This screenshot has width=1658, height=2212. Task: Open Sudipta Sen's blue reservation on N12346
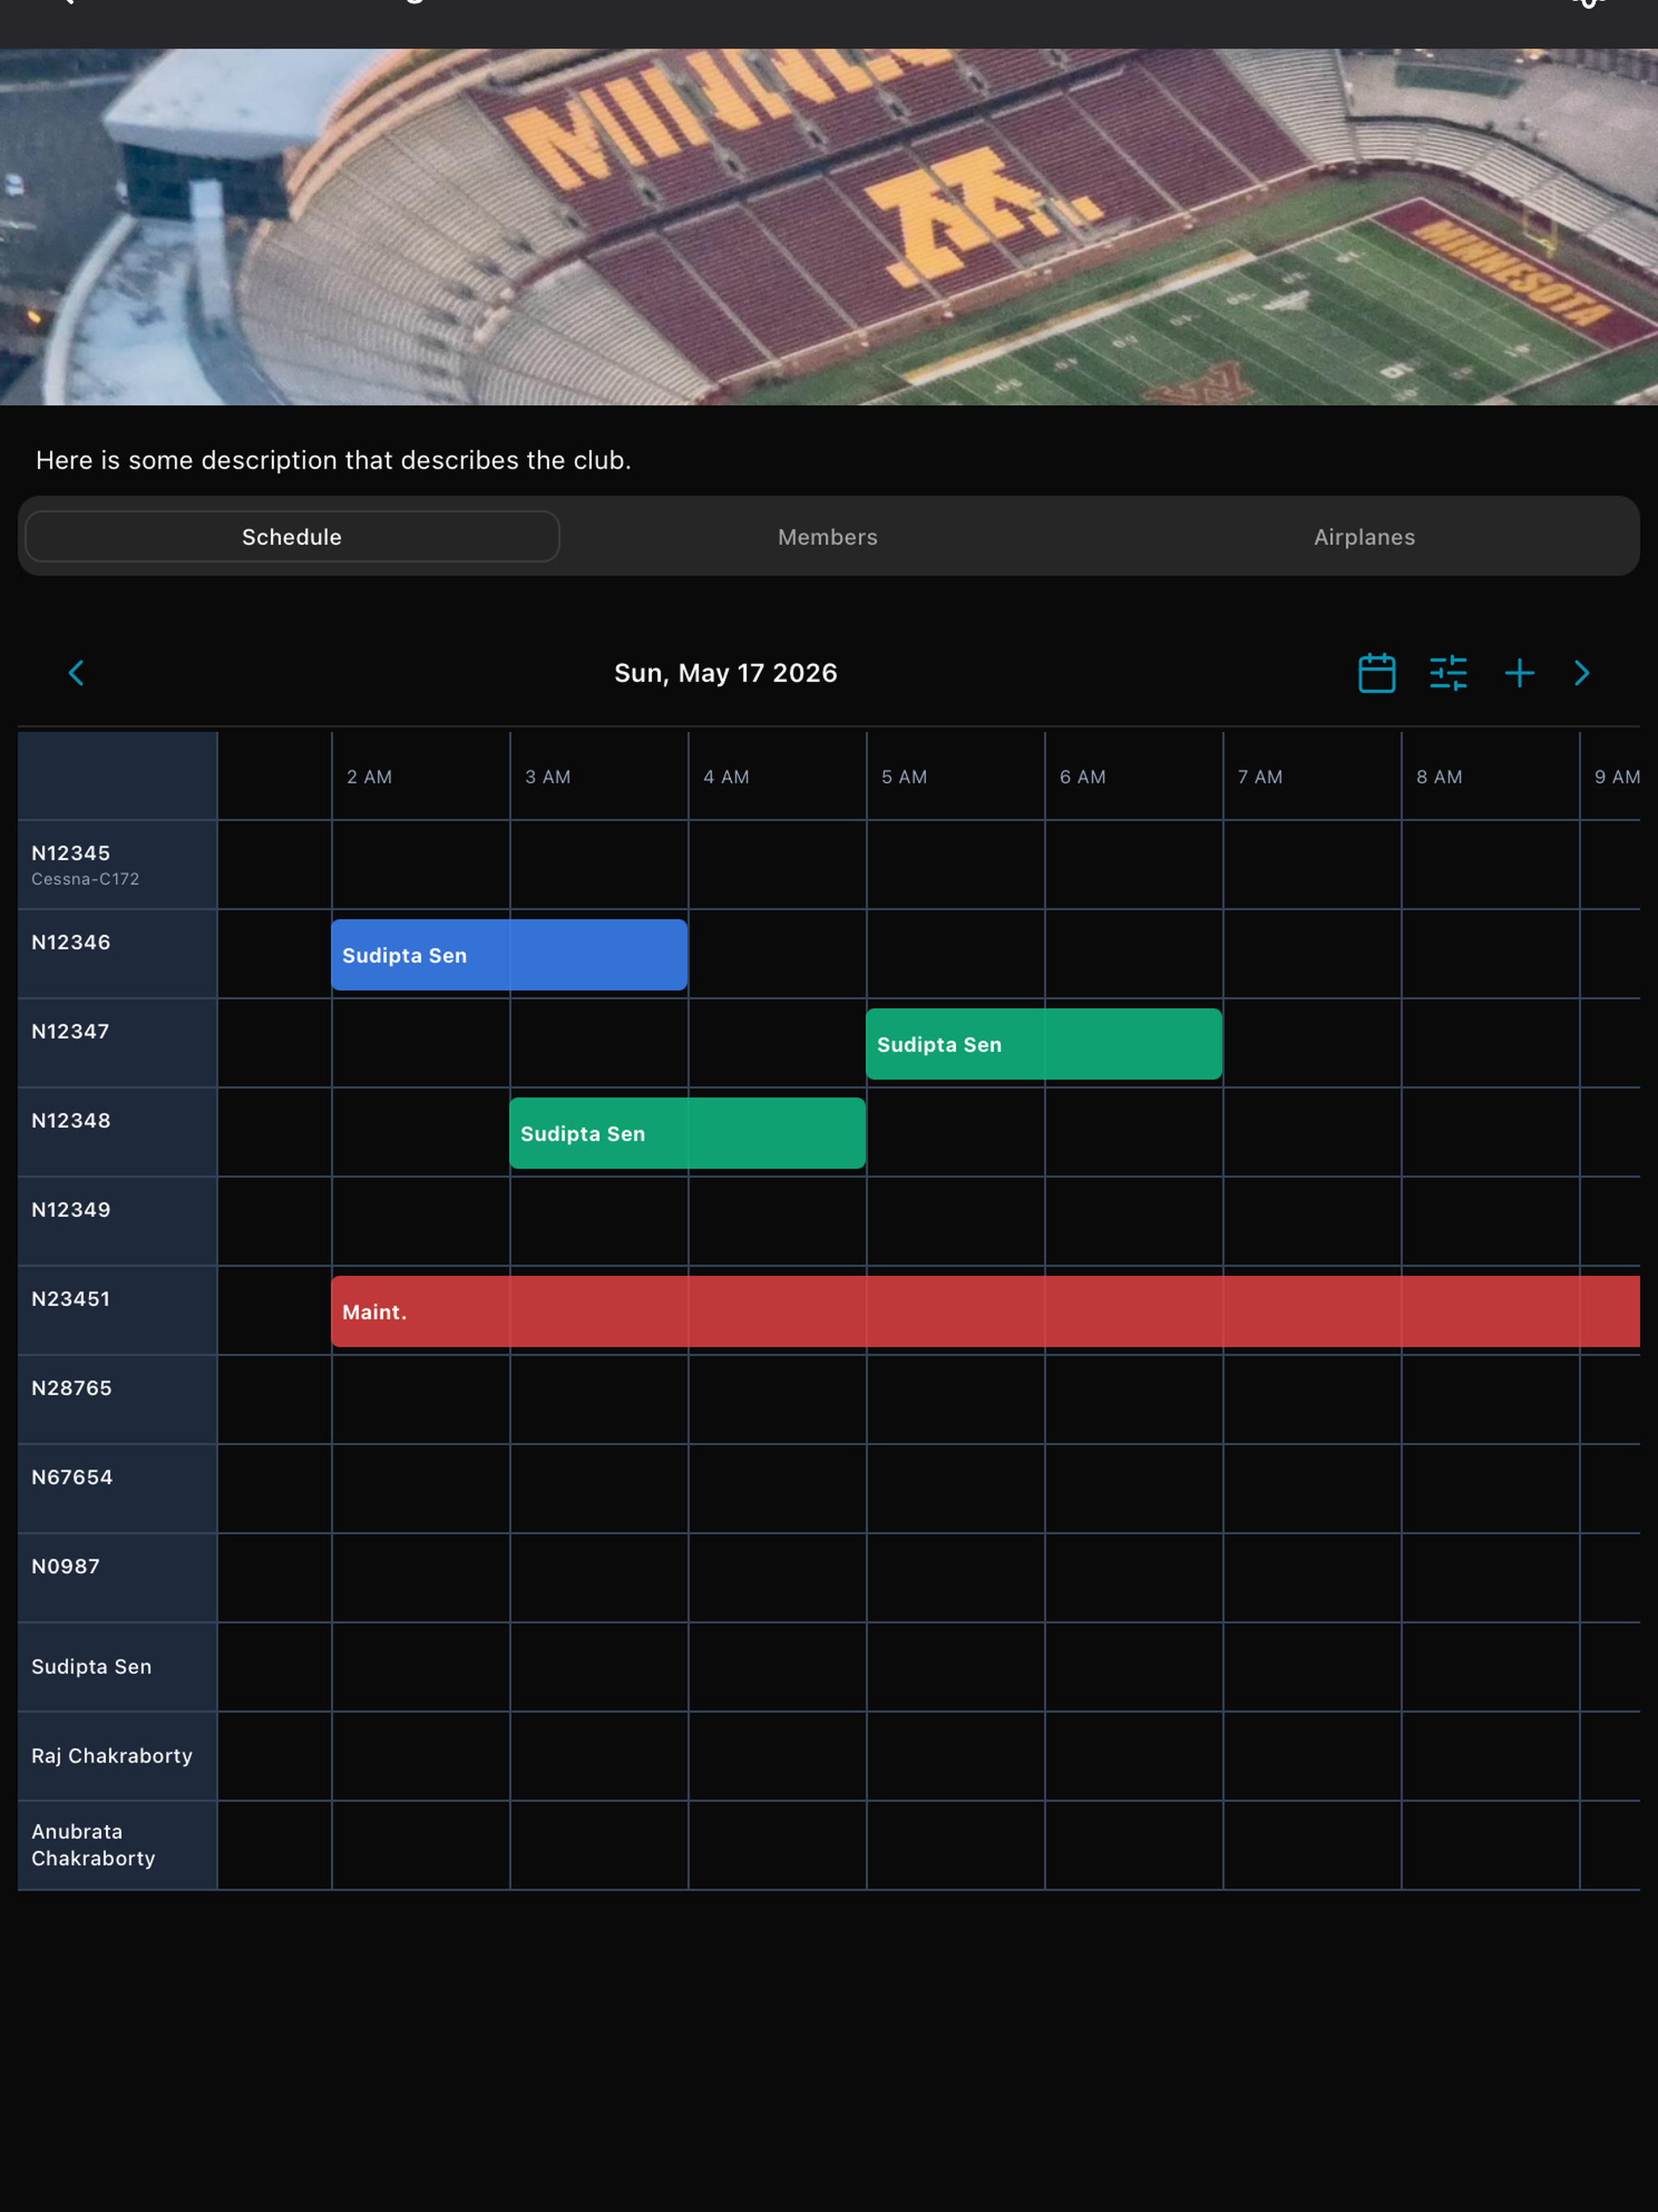[509, 955]
